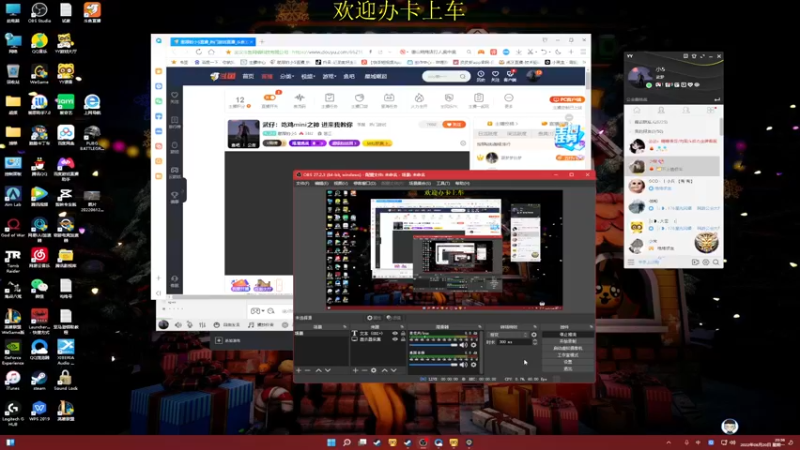The height and width of the screenshot is (450, 800).
Task: Click the OBS 开始录制 button
Action: tap(568, 341)
